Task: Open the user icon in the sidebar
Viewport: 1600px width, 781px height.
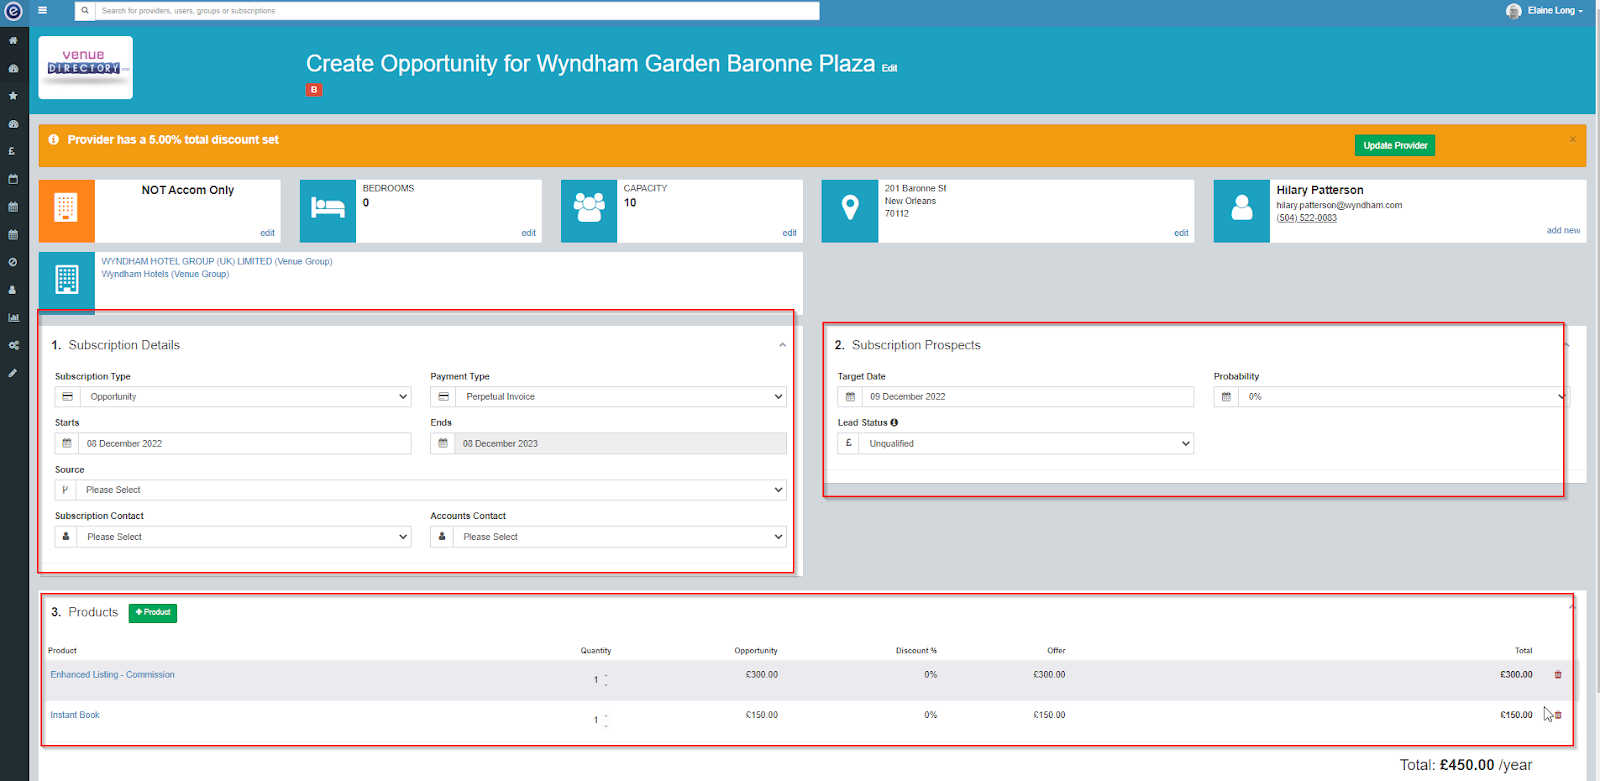Action: 12,290
